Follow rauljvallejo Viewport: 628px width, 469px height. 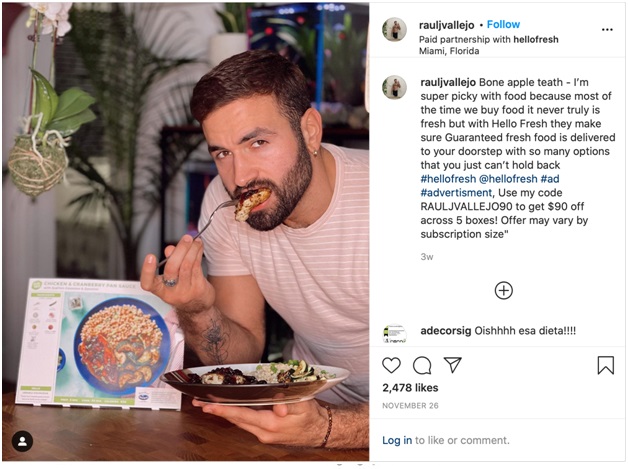(503, 24)
